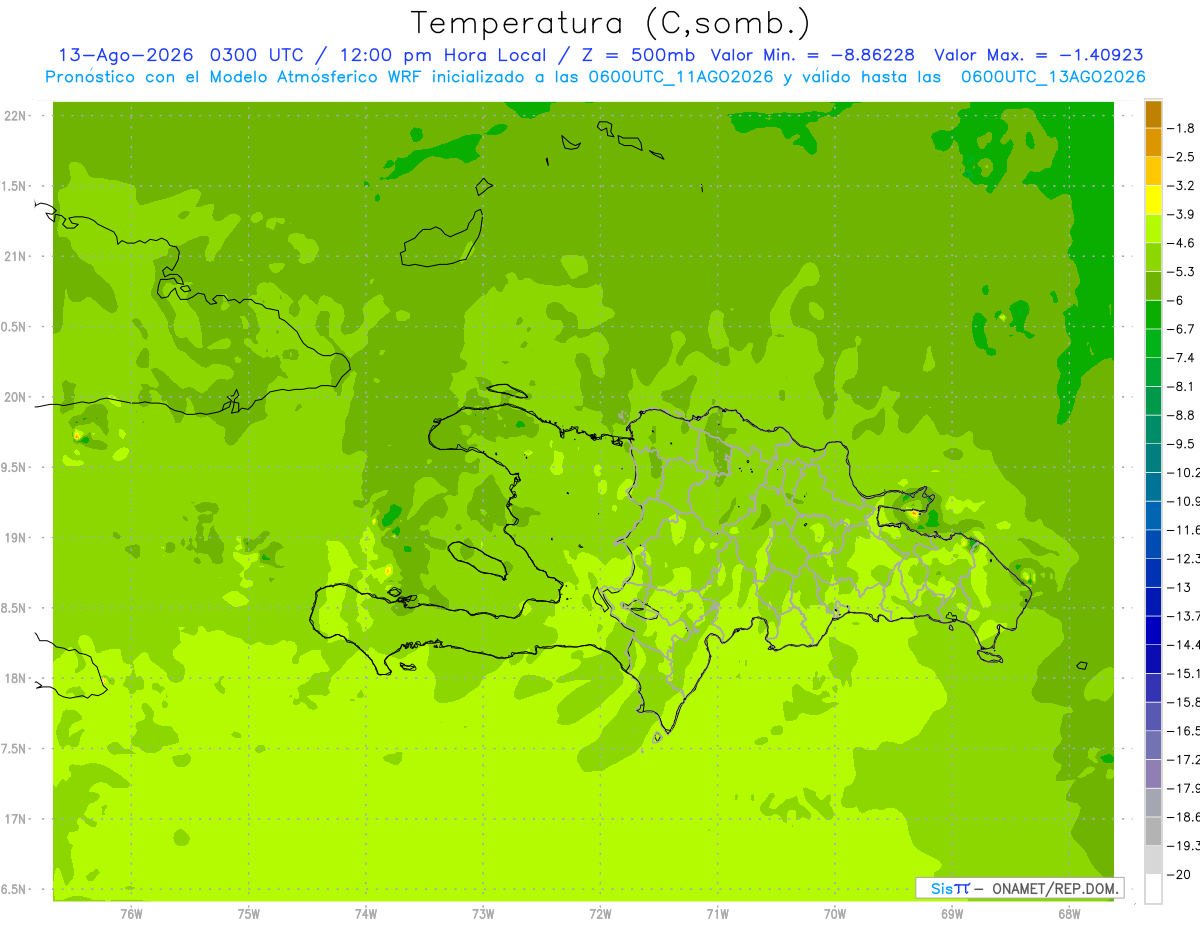This screenshot has height=927, width=1200.
Task: Click the -9.5 colorbar label
Action: pyautogui.click(x=1180, y=443)
